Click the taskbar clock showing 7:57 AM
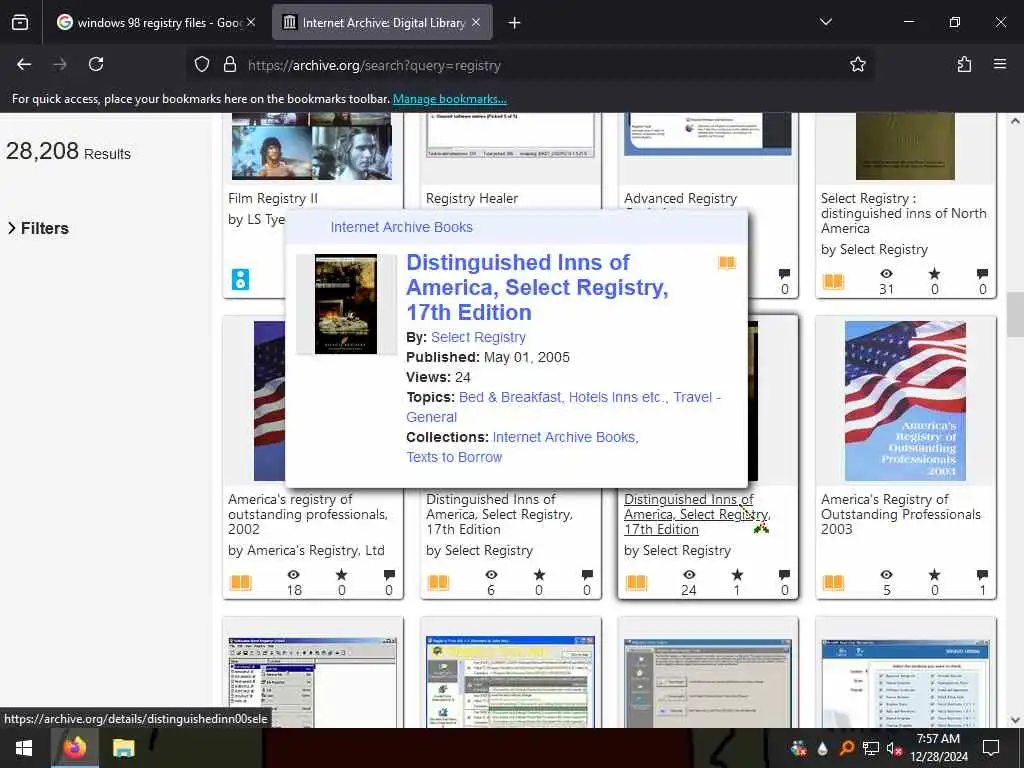 938,748
